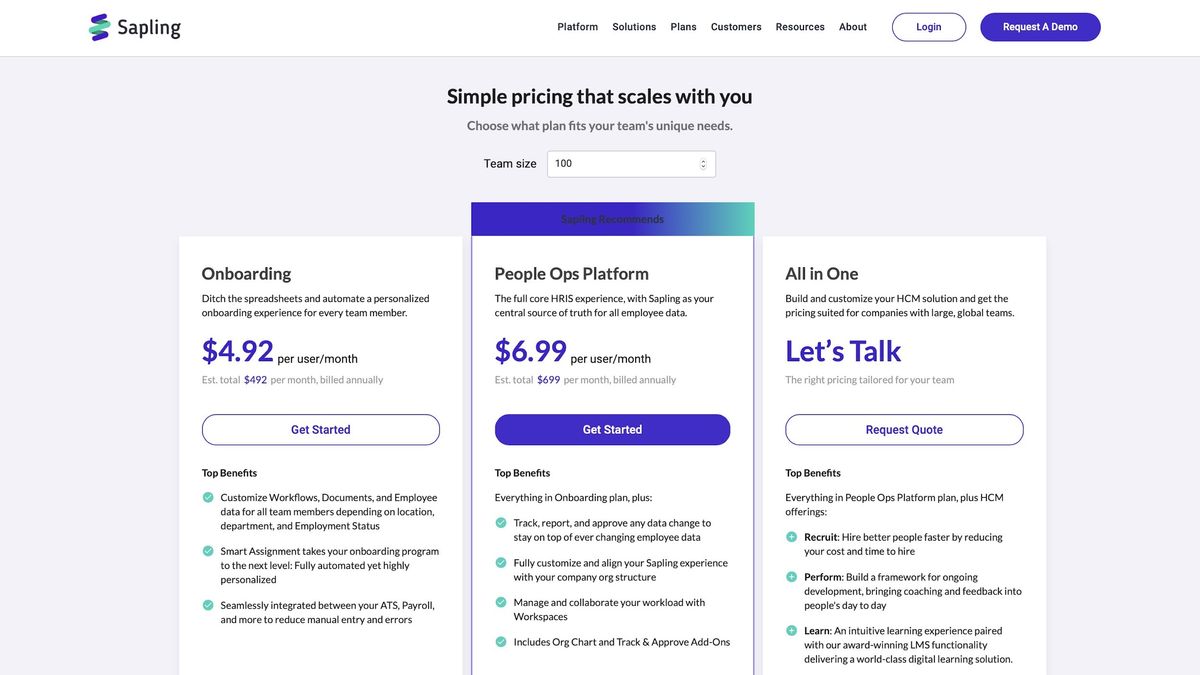
Task: Click the checkmark beside Smart Assignment benefit
Action: (207, 550)
